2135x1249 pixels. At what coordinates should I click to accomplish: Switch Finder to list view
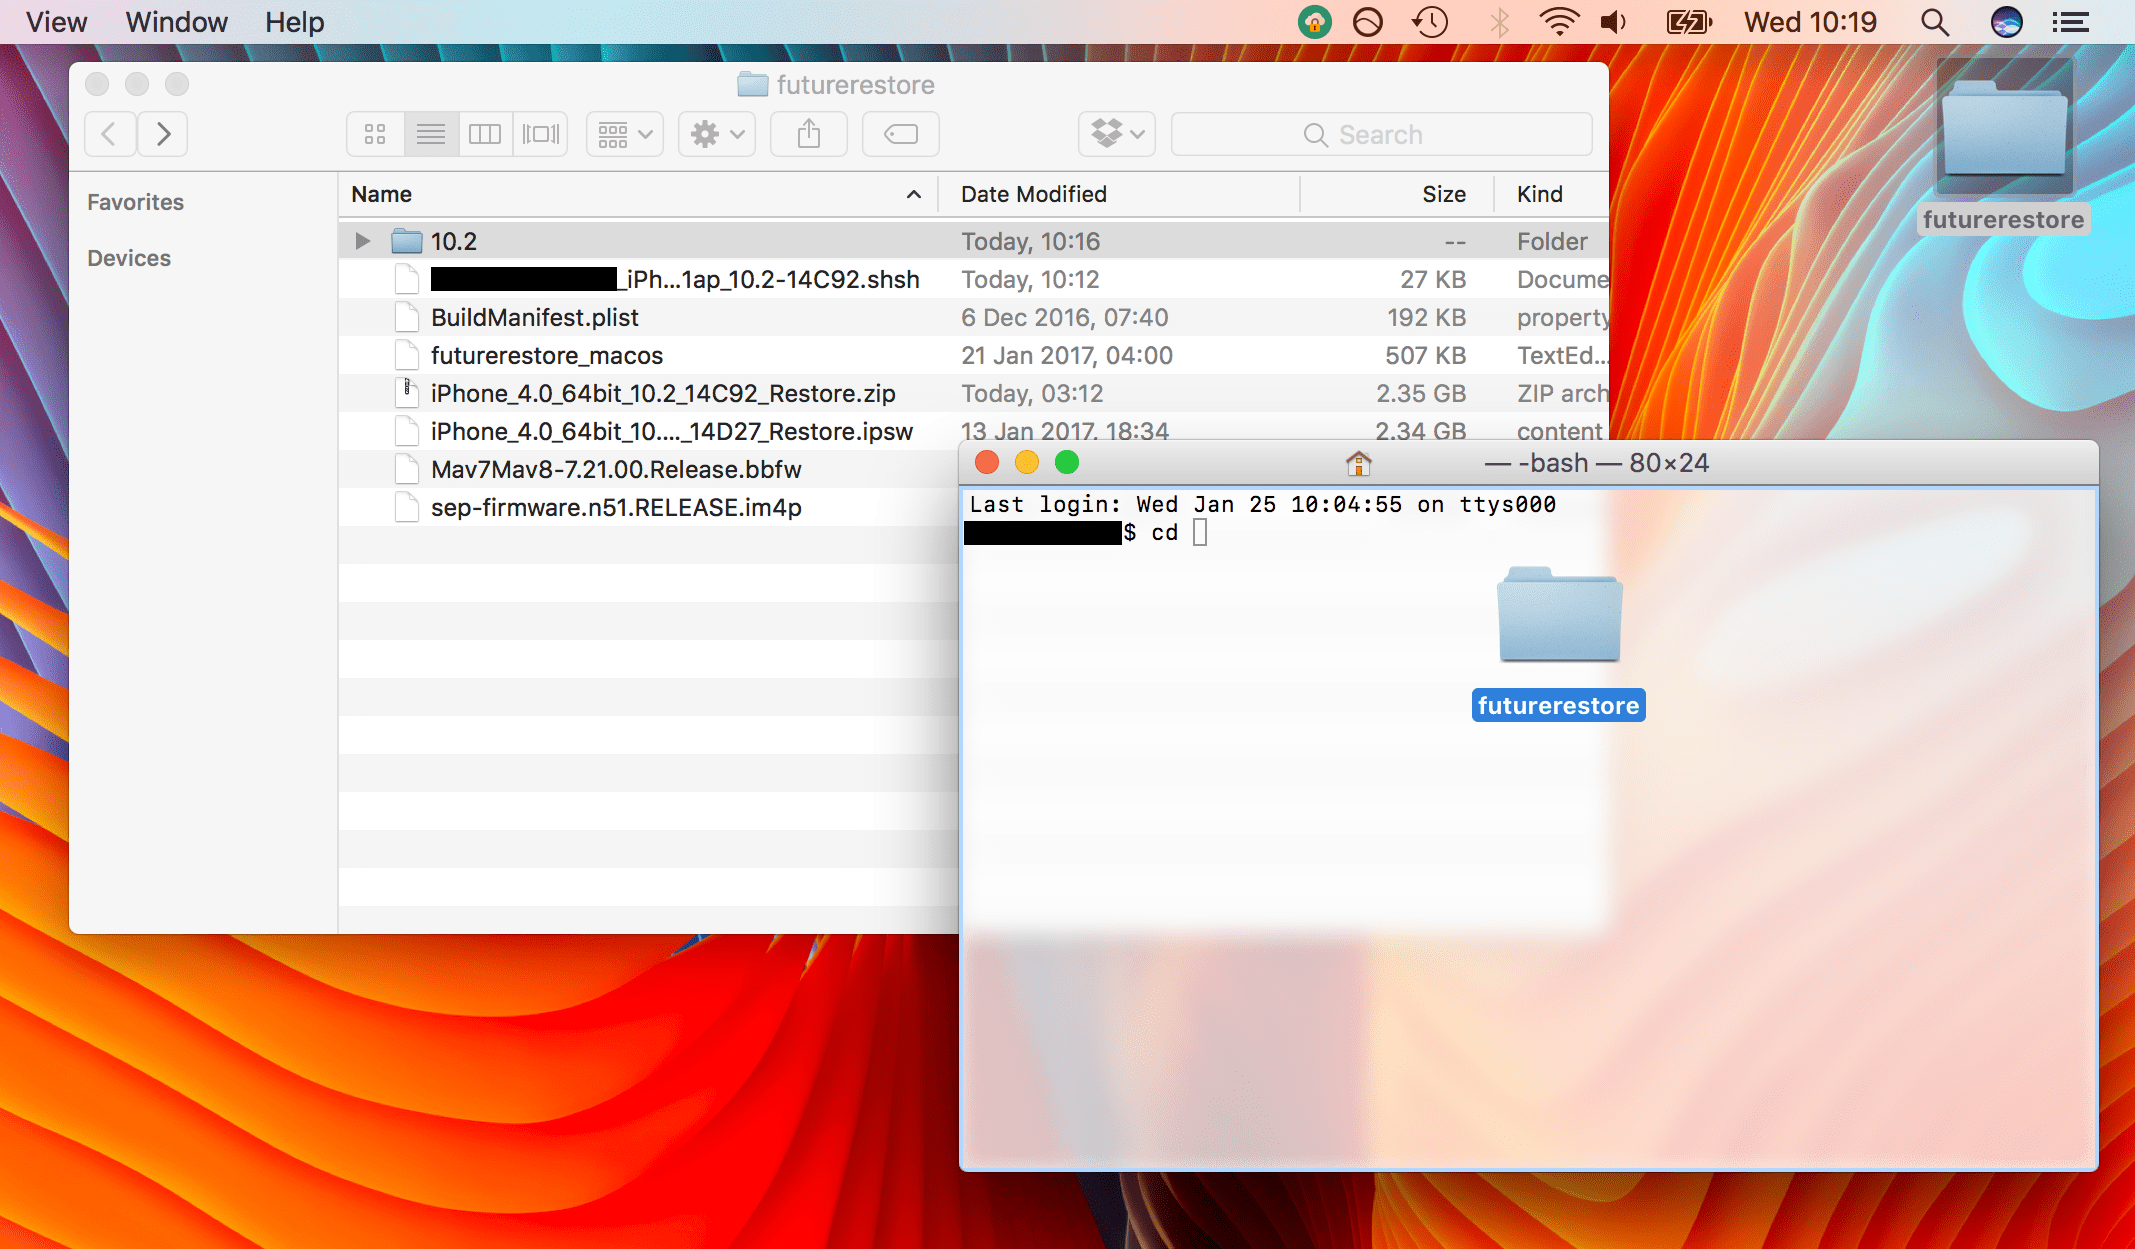tap(431, 134)
